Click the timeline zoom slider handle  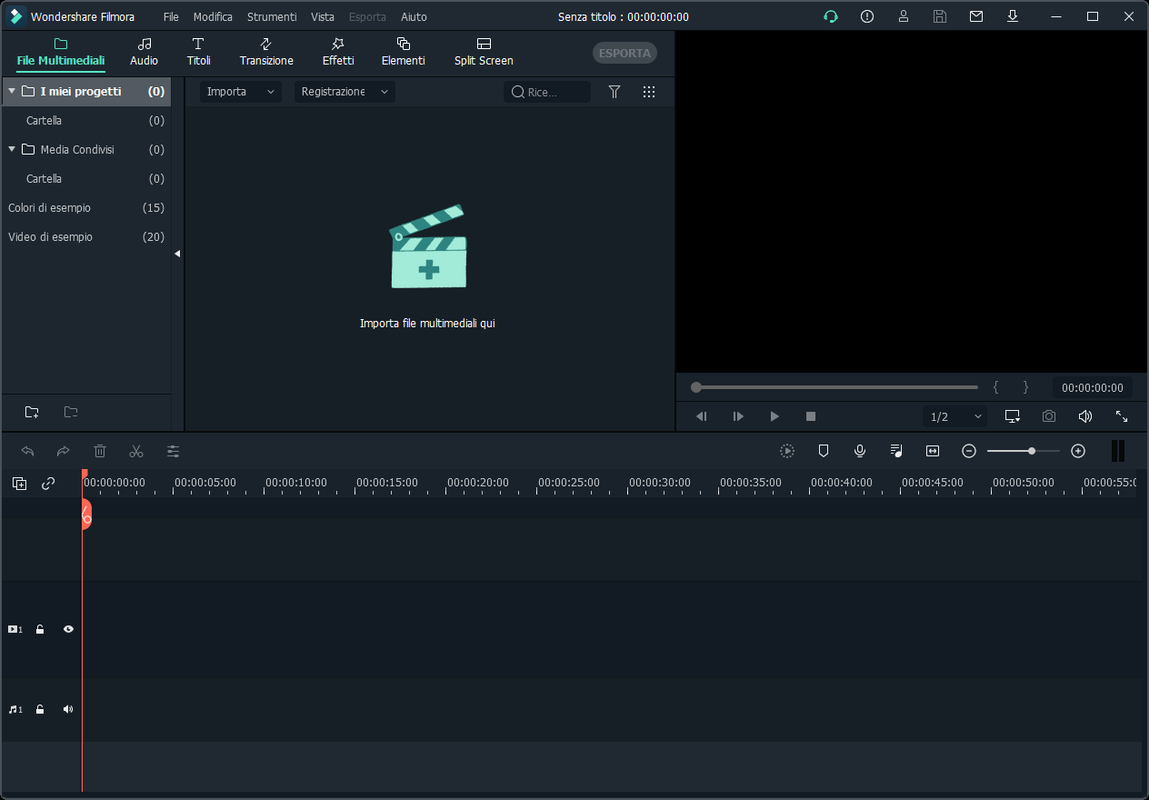[1032, 451]
